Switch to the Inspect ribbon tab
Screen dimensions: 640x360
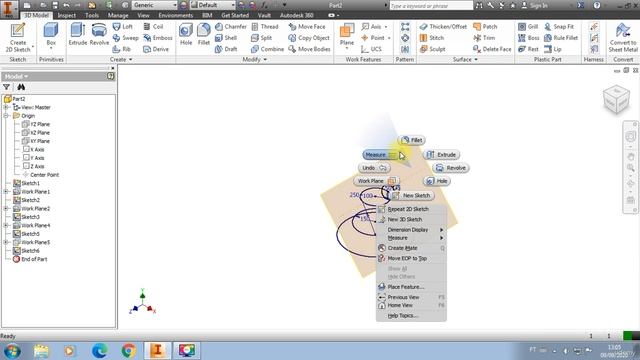pos(67,15)
